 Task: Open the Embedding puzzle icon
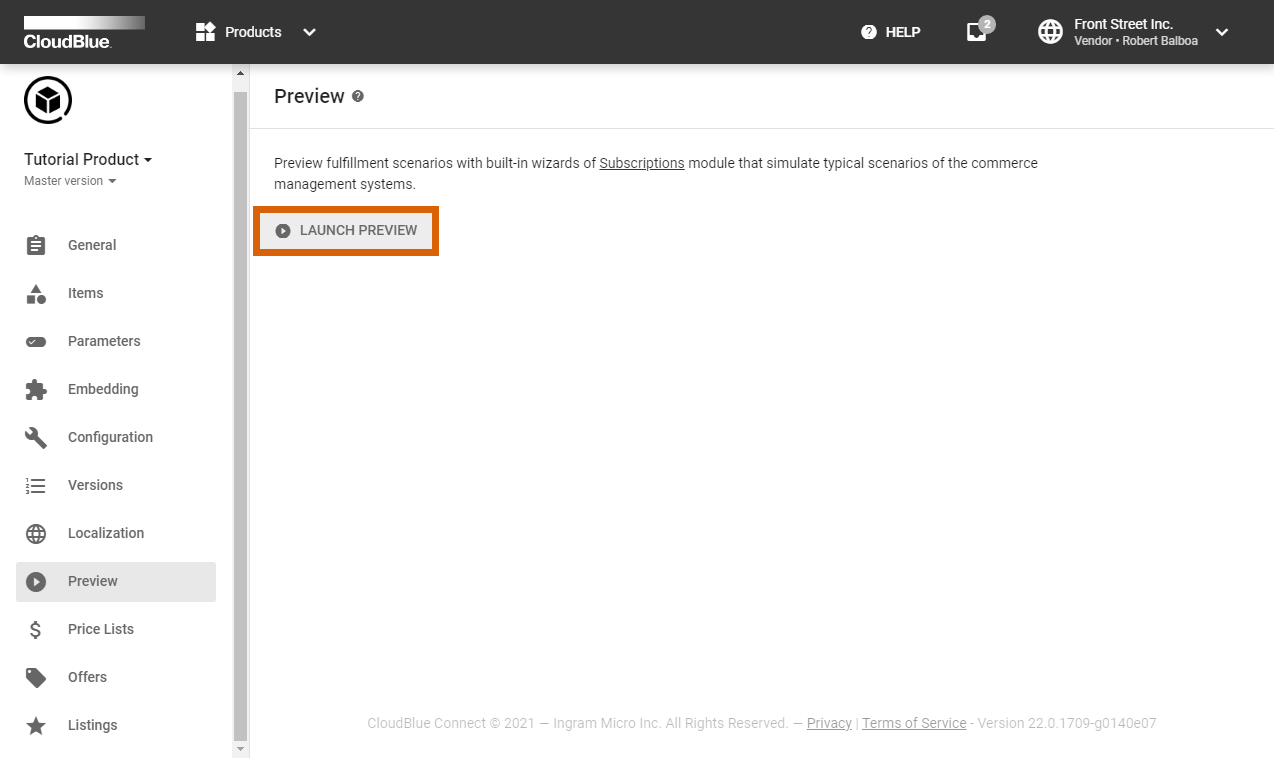tap(38, 389)
